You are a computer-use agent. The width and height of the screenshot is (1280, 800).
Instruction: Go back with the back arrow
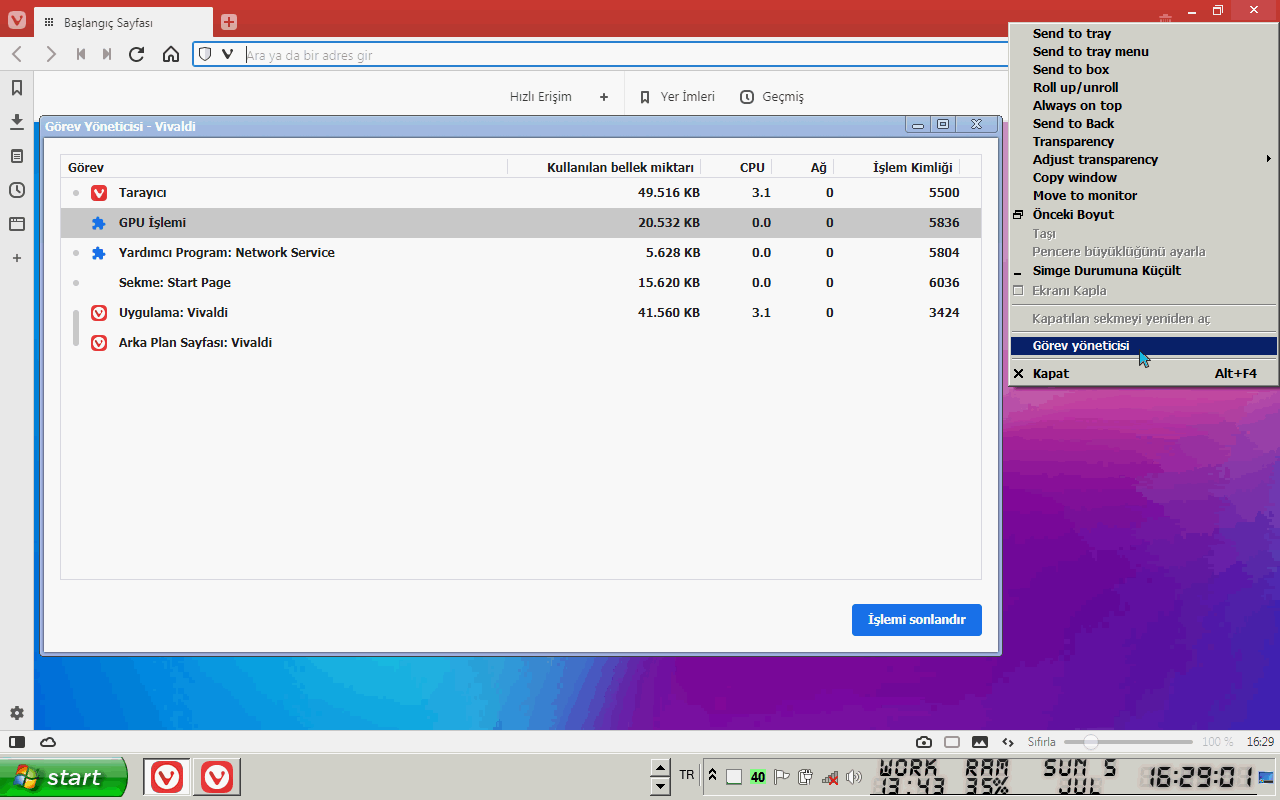click(17, 54)
